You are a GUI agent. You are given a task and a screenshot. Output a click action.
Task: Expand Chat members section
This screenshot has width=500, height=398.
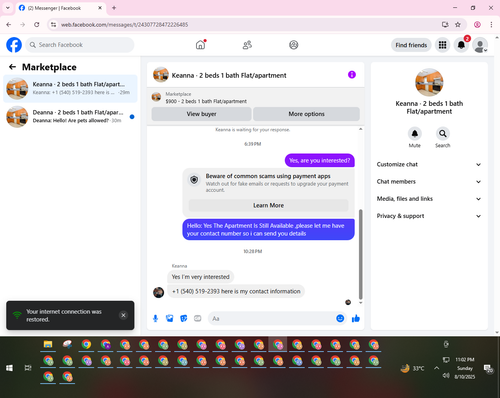point(429,182)
